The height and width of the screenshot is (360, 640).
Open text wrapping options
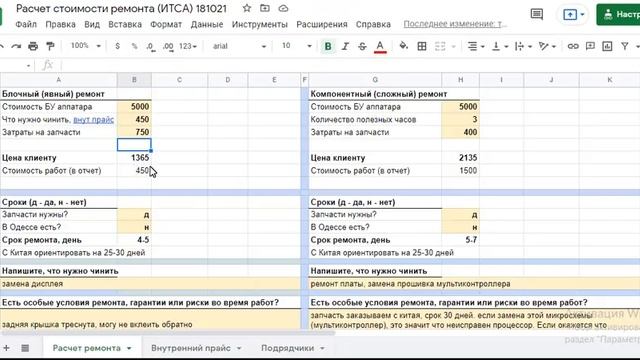coord(523,46)
